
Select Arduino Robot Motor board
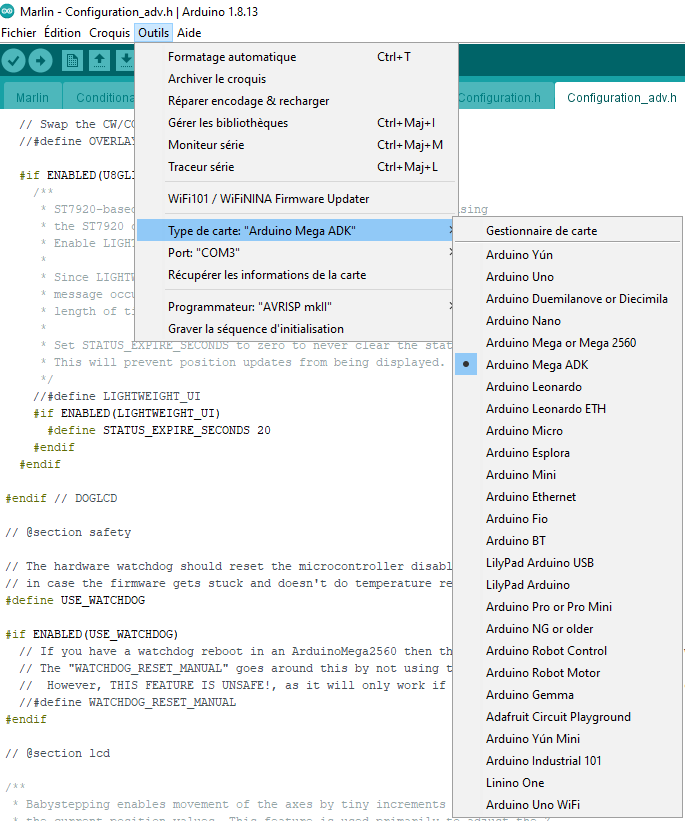pyautogui.click(x=568, y=673)
